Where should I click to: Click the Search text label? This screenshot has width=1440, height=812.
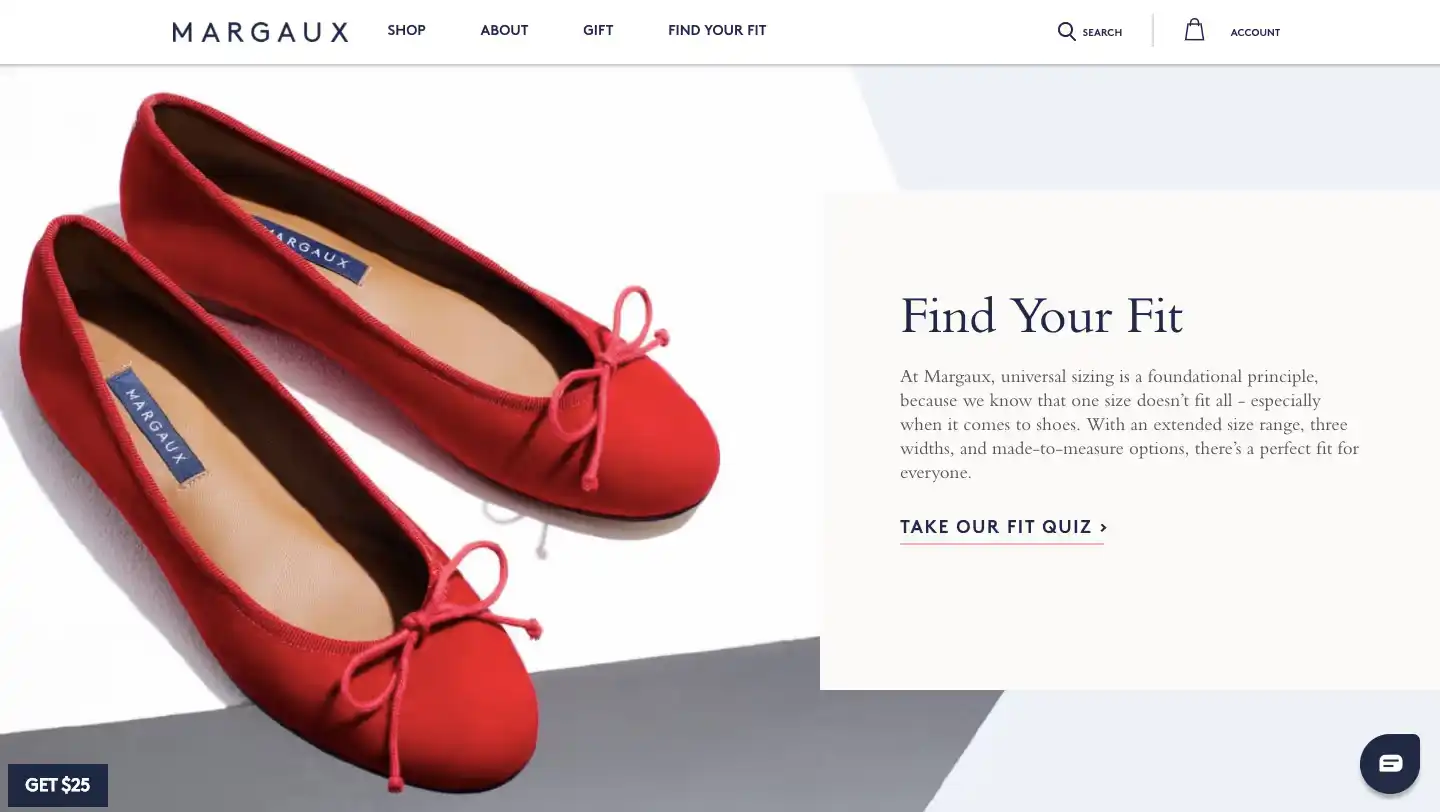[1102, 32]
